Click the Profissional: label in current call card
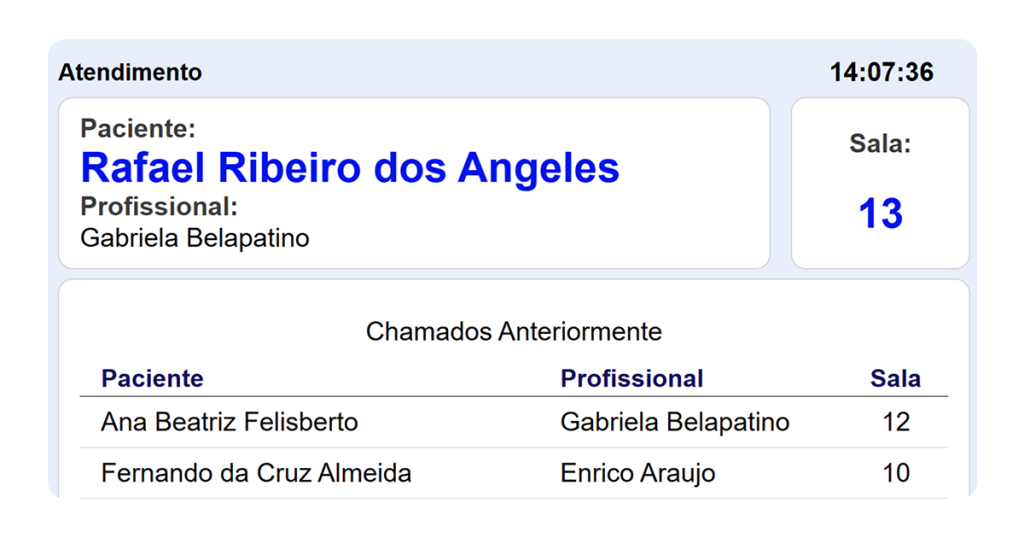The height and width of the screenshot is (538, 1024). coord(159,206)
